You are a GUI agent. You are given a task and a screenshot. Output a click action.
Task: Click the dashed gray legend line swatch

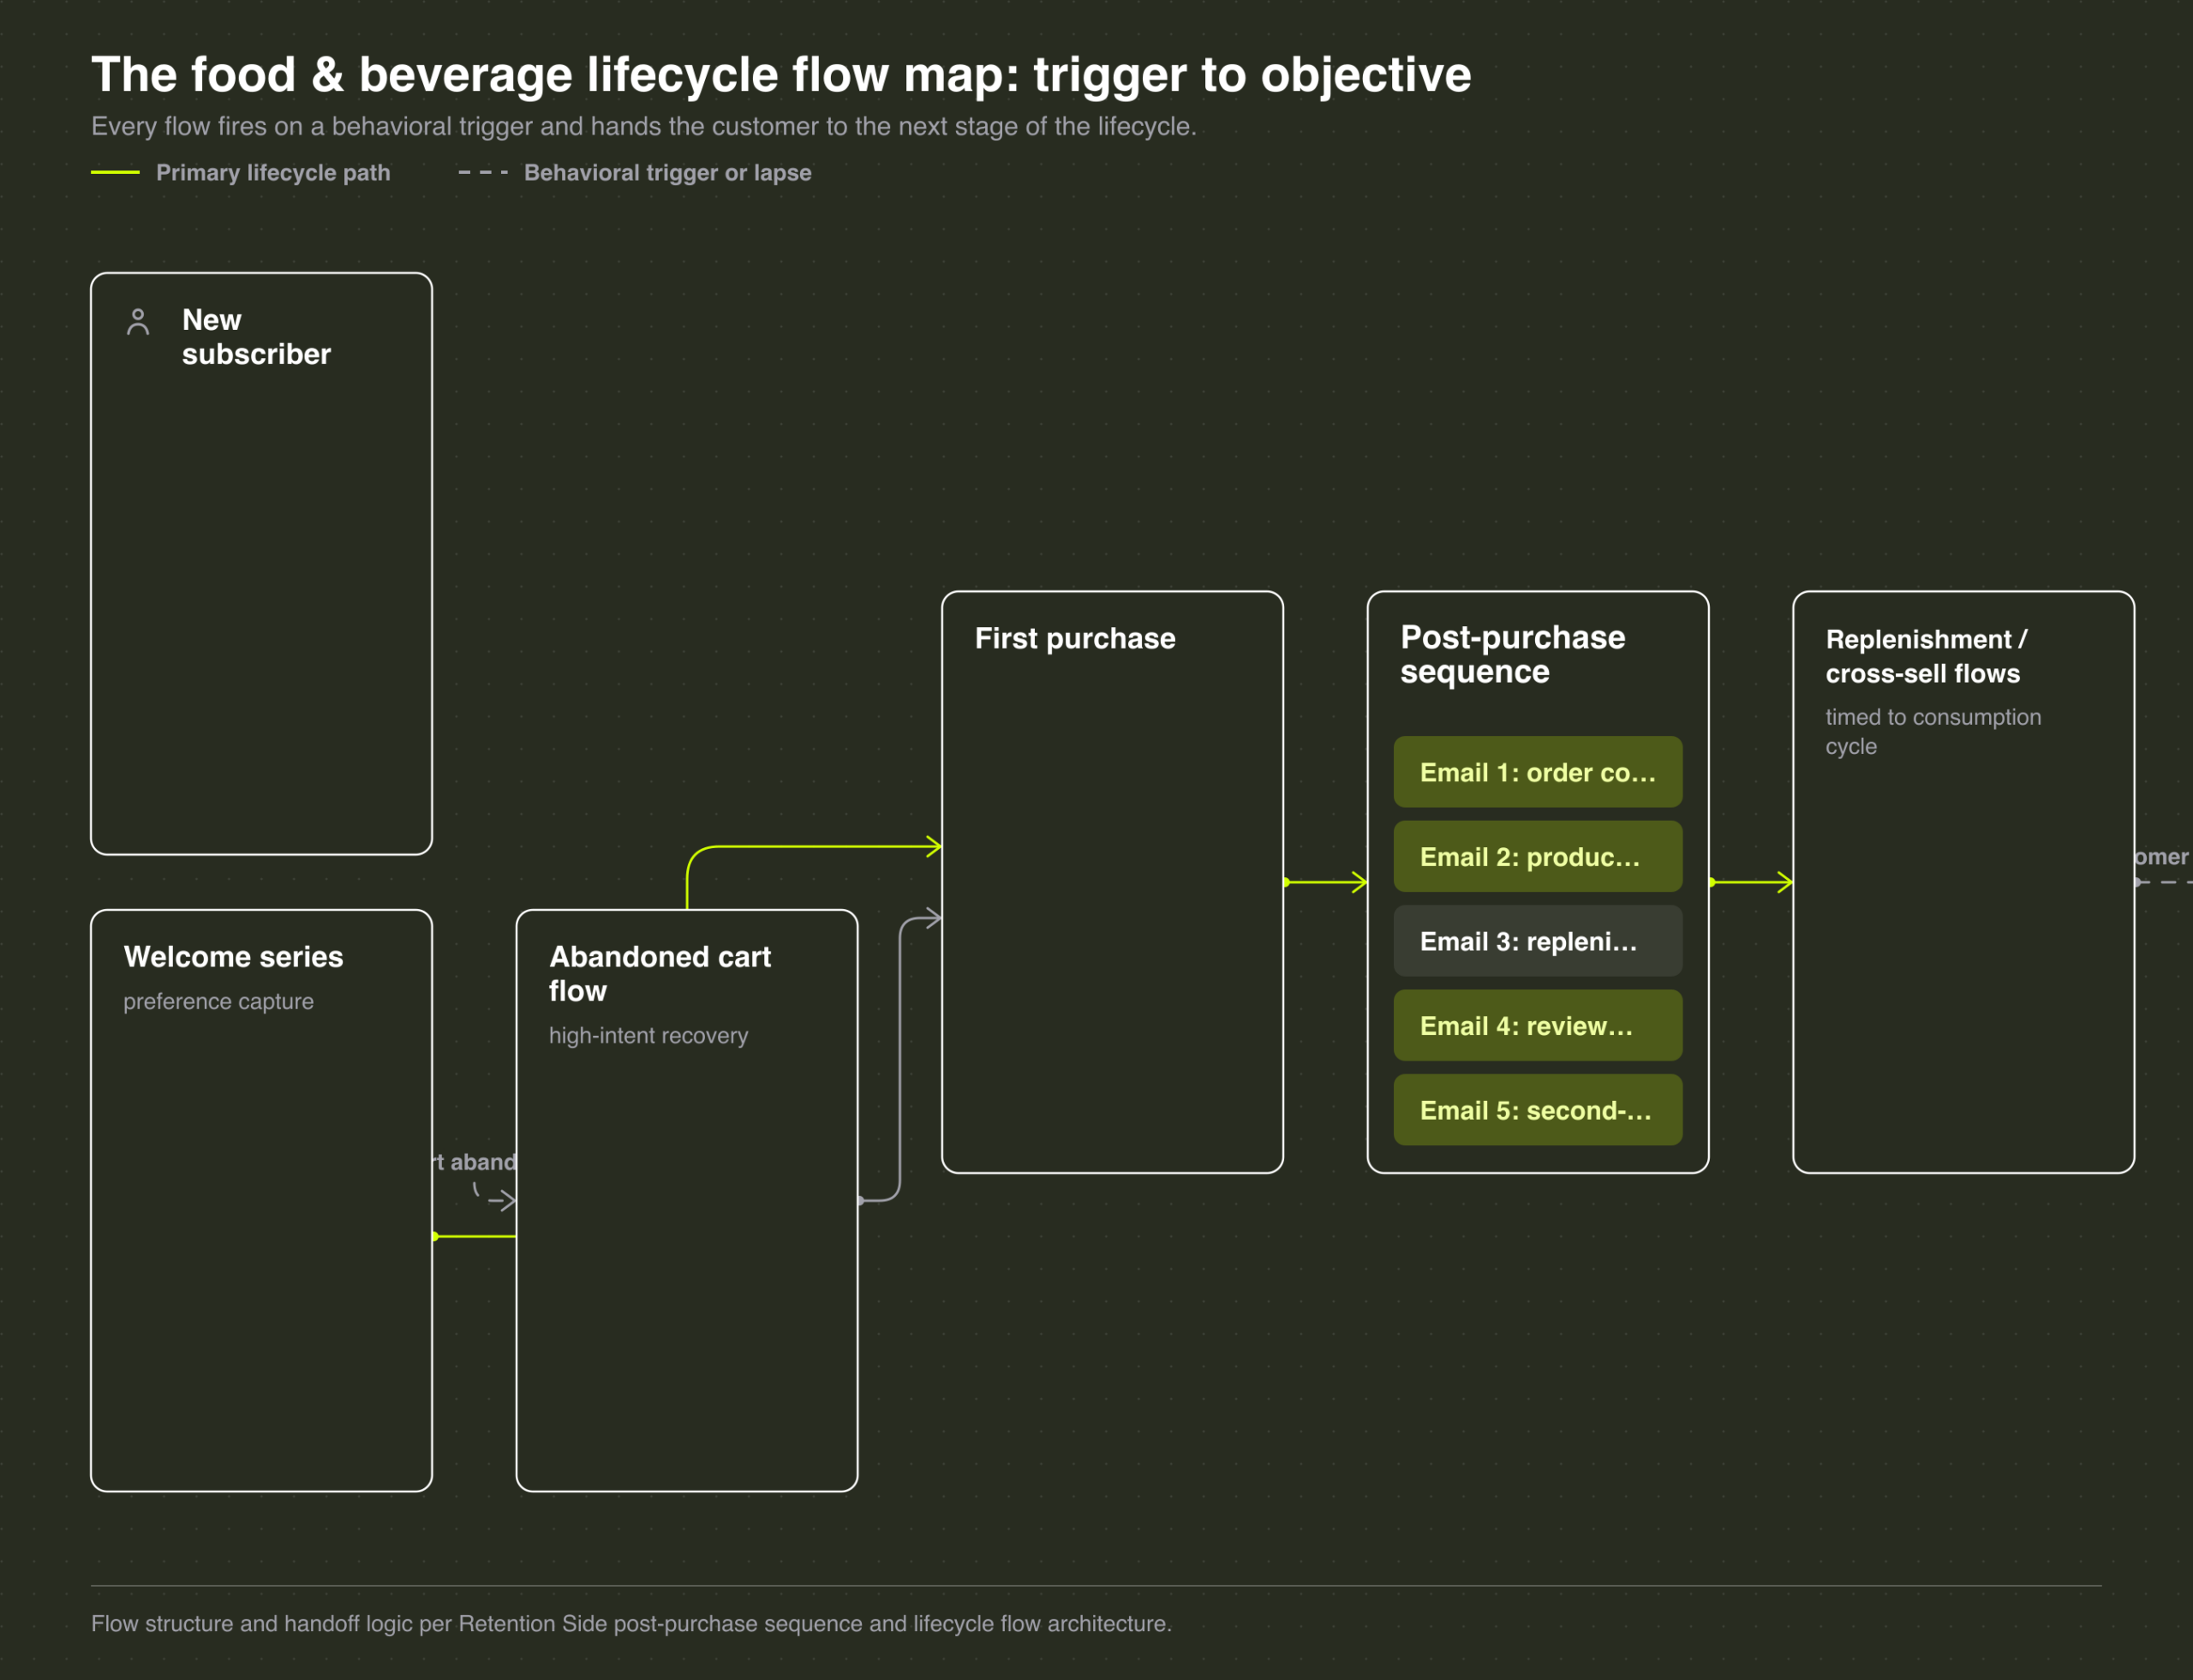(x=483, y=172)
